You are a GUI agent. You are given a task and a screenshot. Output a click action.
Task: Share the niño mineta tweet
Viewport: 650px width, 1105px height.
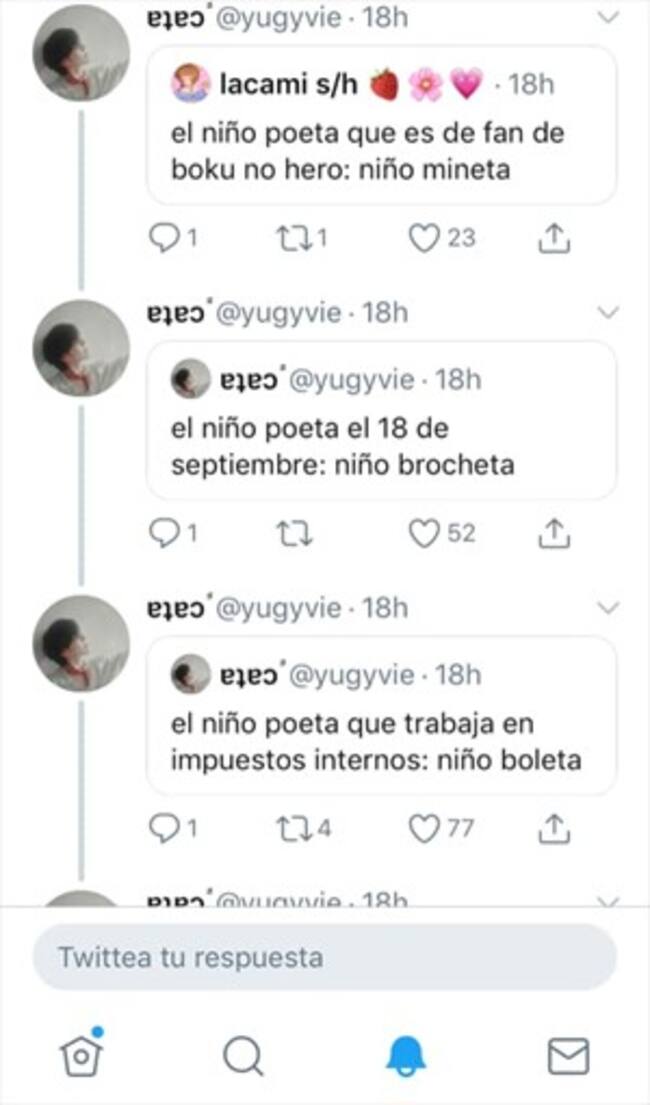[x=553, y=239]
